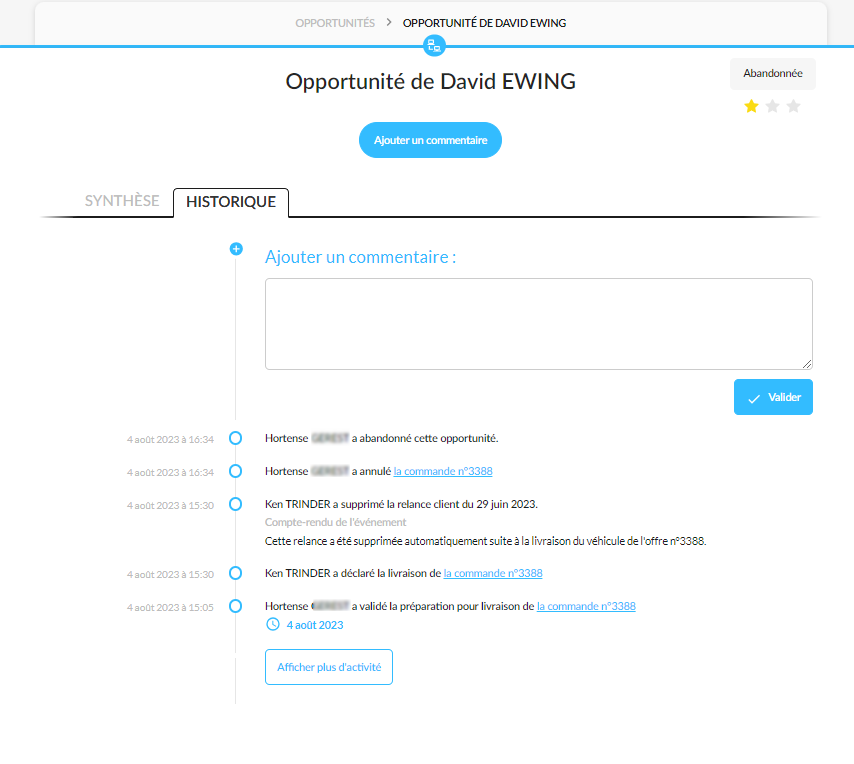This screenshot has width=854, height=764.
Task: Click 'Afficher plus d'activité'
Action: pos(329,667)
